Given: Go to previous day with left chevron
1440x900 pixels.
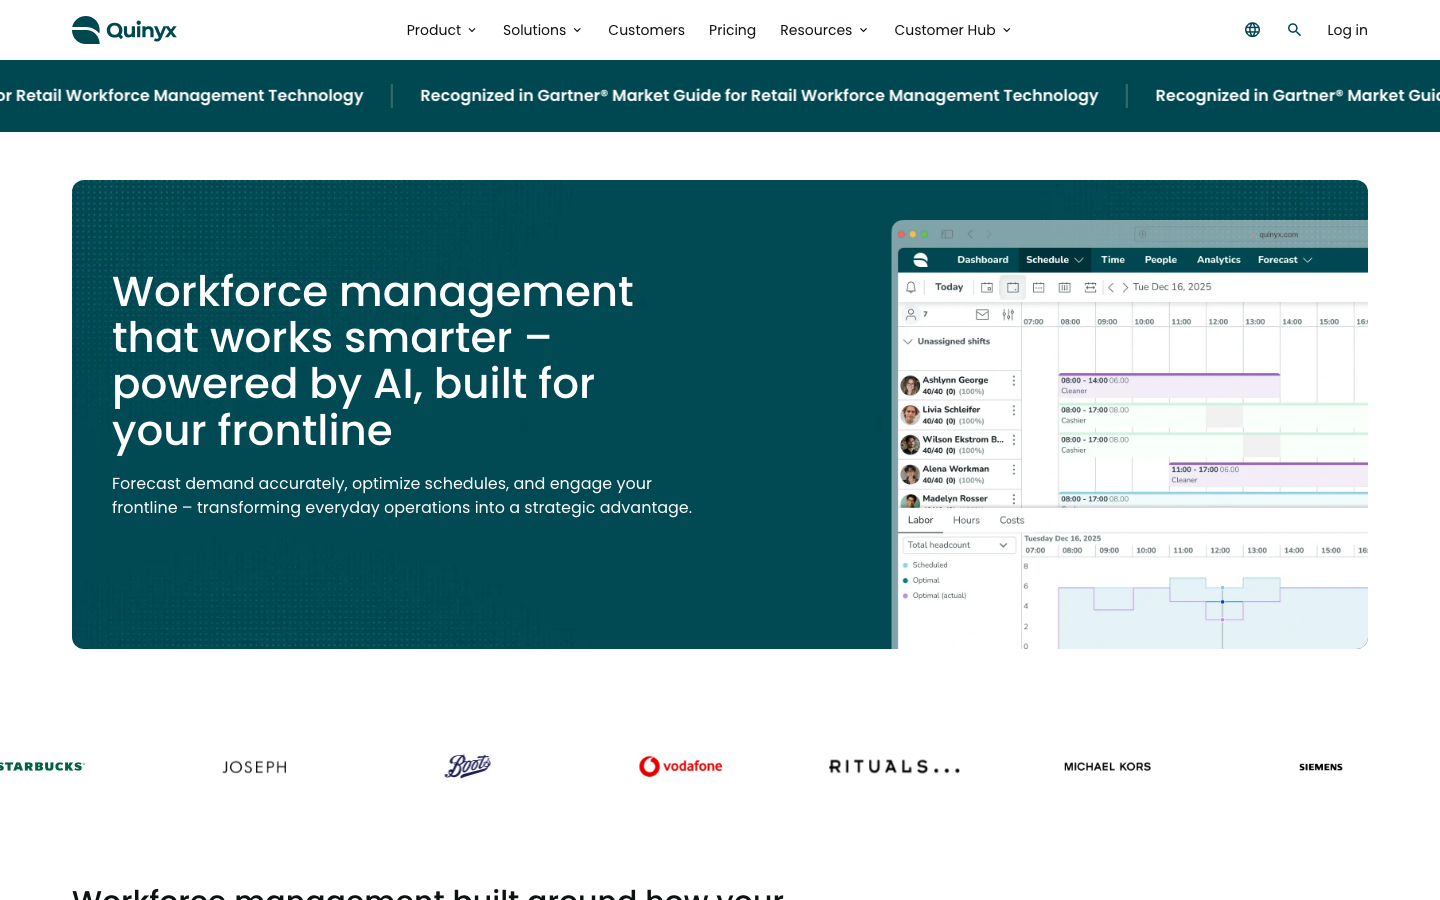Looking at the screenshot, I should pyautogui.click(x=1111, y=287).
